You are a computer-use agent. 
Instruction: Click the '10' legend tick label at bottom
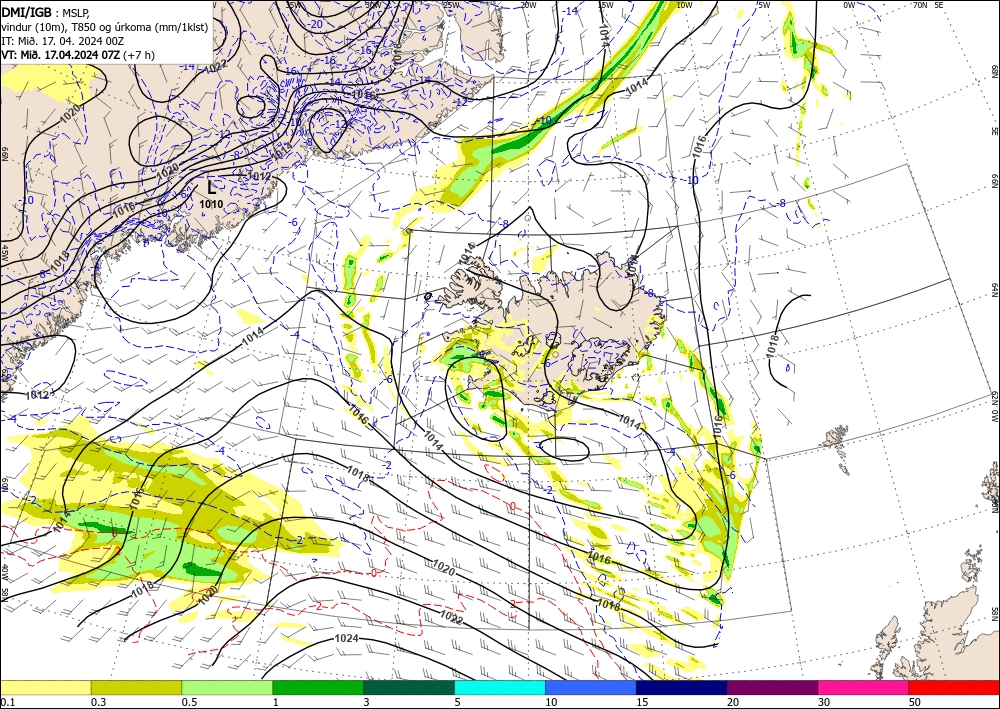pyautogui.click(x=551, y=702)
